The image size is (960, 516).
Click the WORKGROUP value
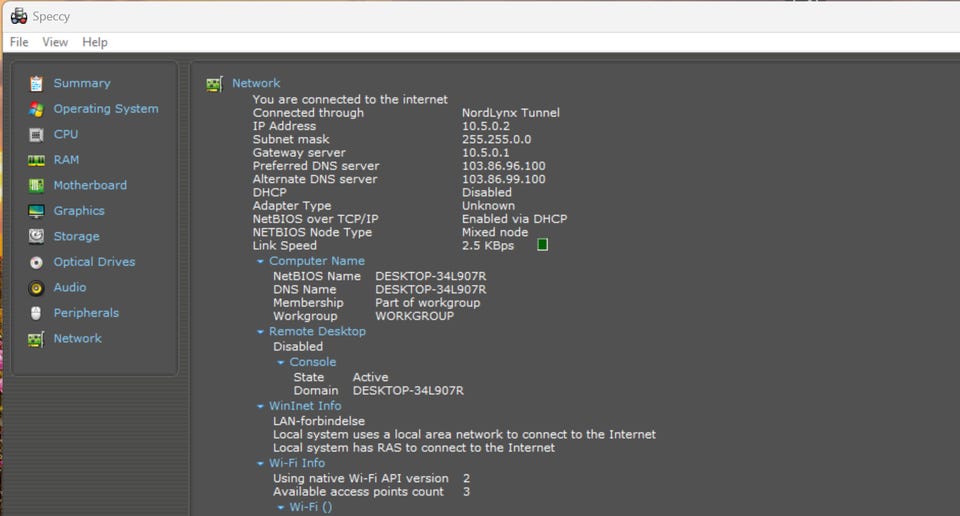click(414, 316)
